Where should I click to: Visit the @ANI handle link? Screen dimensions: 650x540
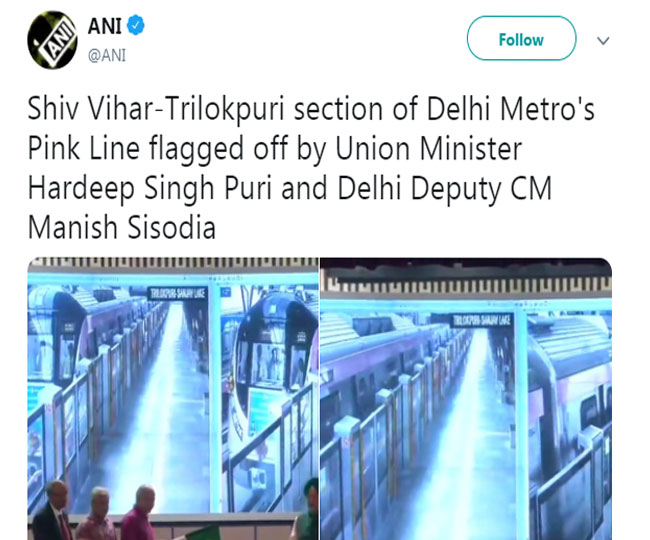[107, 56]
